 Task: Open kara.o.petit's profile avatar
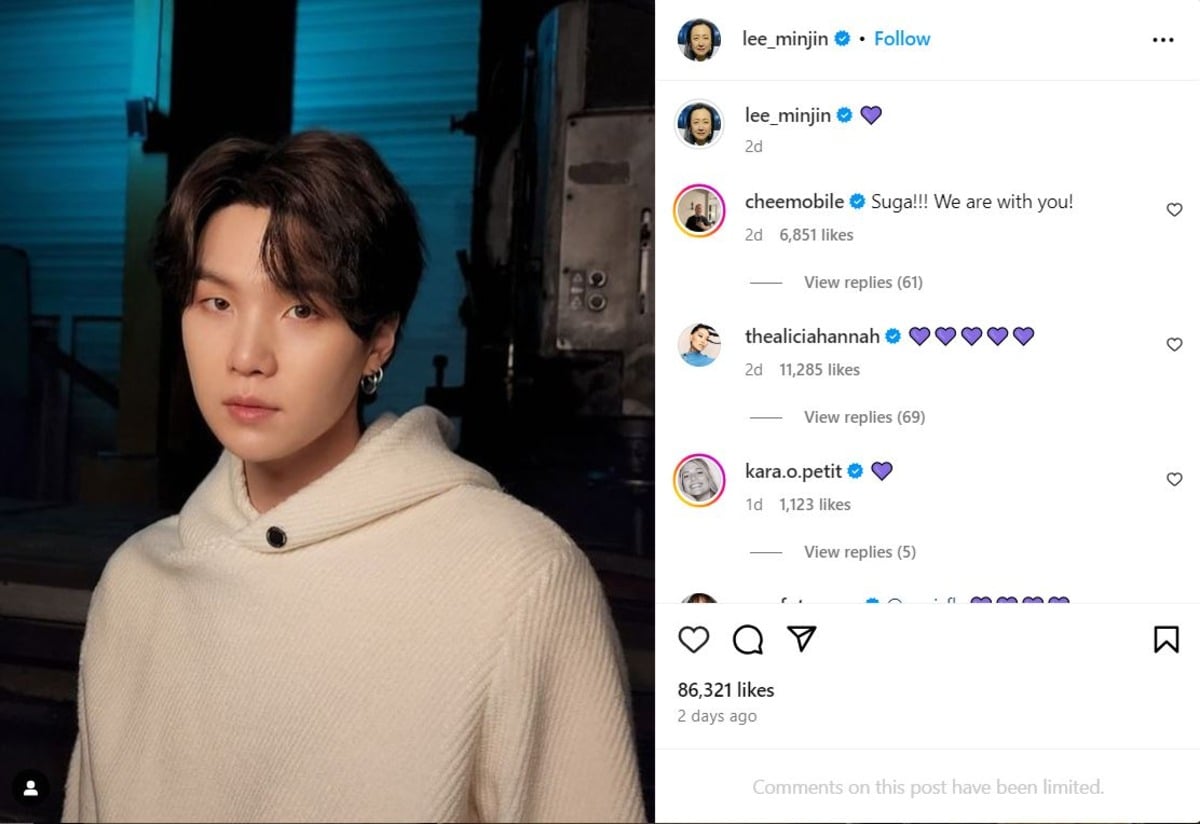pyautogui.click(x=699, y=481)
